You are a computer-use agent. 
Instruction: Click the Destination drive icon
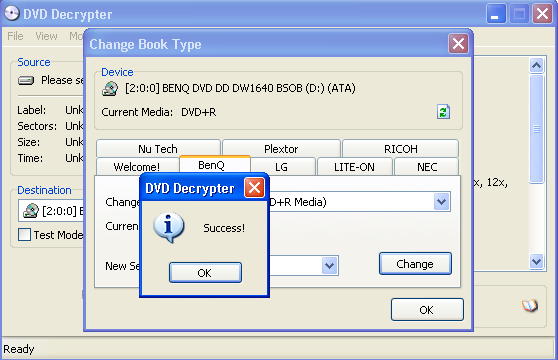point(31,211)
